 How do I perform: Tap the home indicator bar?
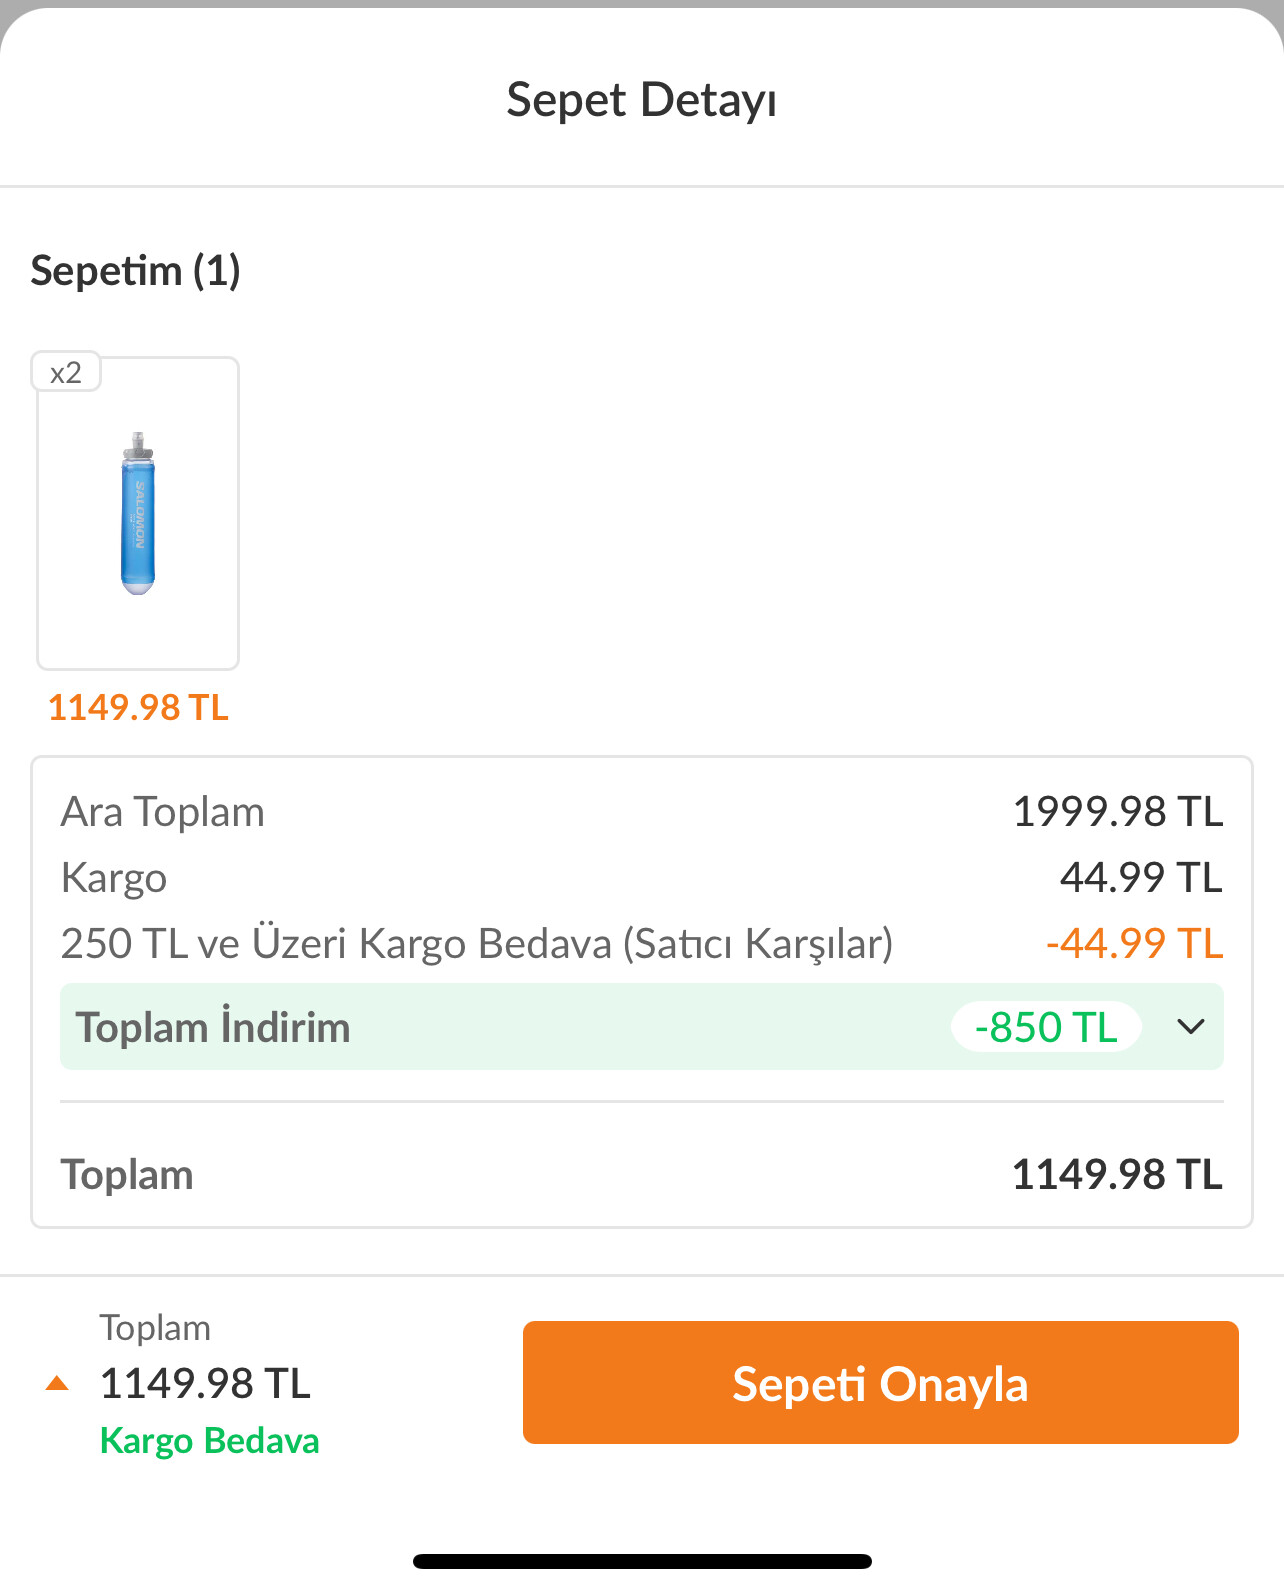(x=642, y=1561)
